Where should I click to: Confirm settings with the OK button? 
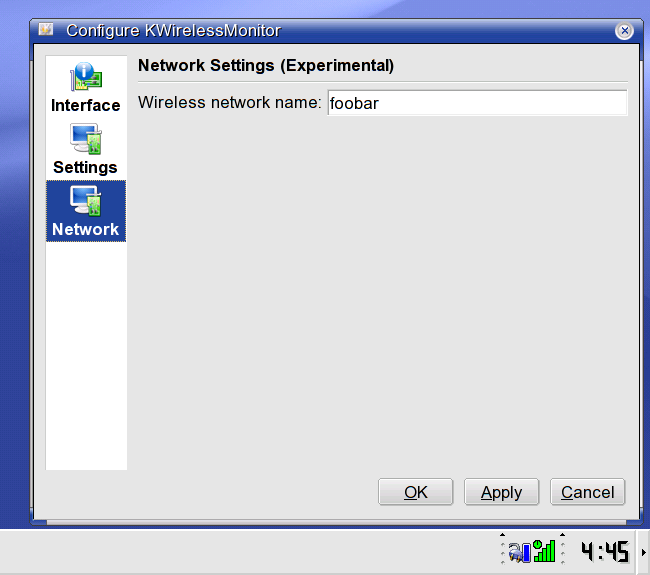(x=415, y=492)
